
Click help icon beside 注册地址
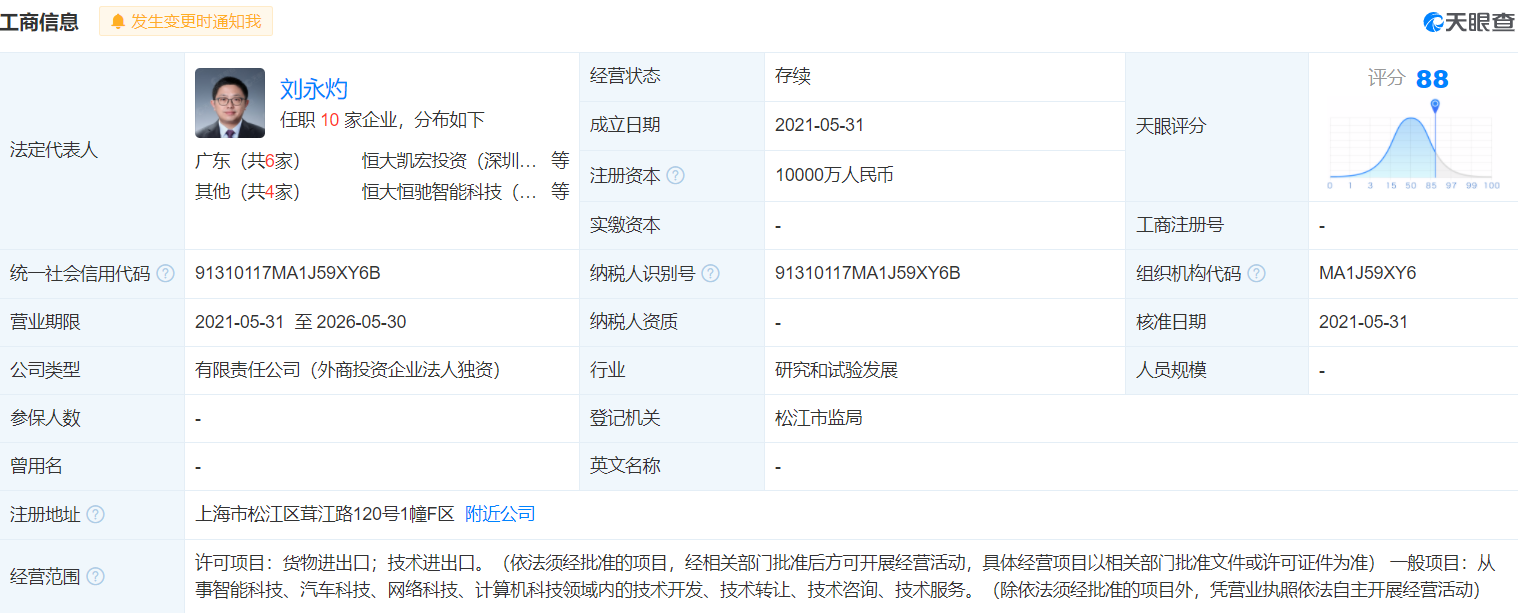click(x=95, y=515)
